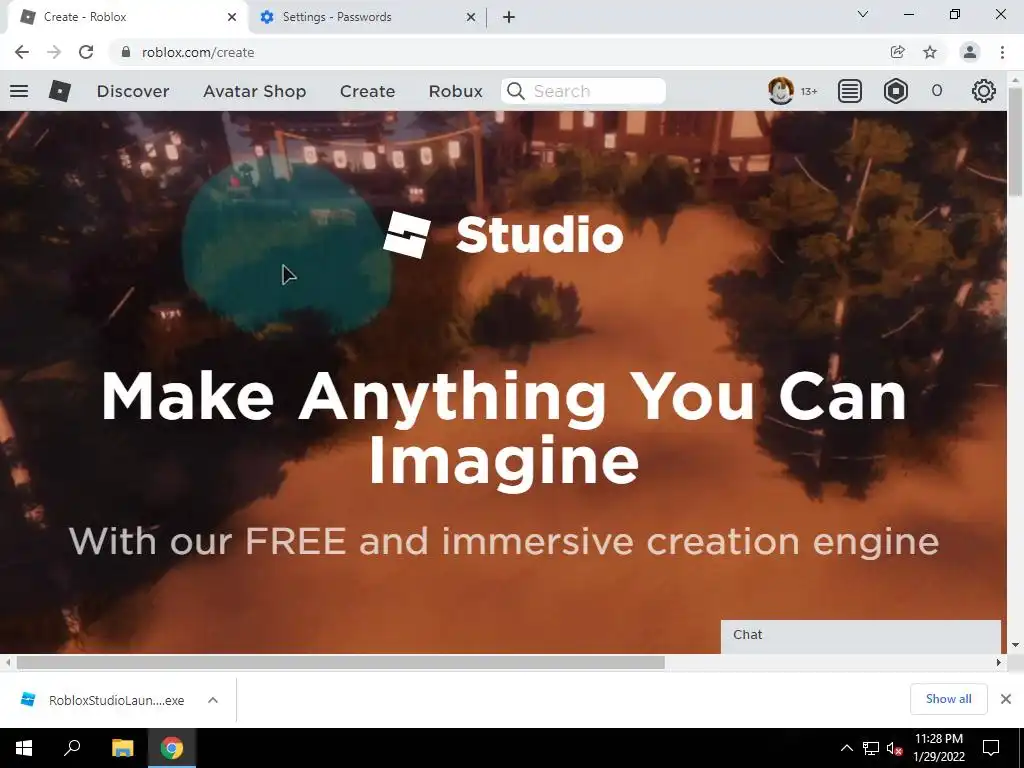Click the Studio logo banner
Image resolution: width=1024 pixels, height=768 pixels.
coord(503,235)
